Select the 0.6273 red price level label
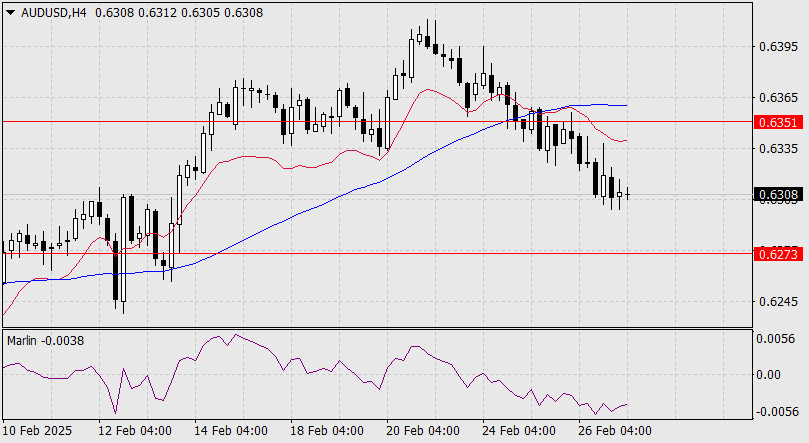Image resolution: width=809 pixels, height=443 pixels. tap(779, 254)
